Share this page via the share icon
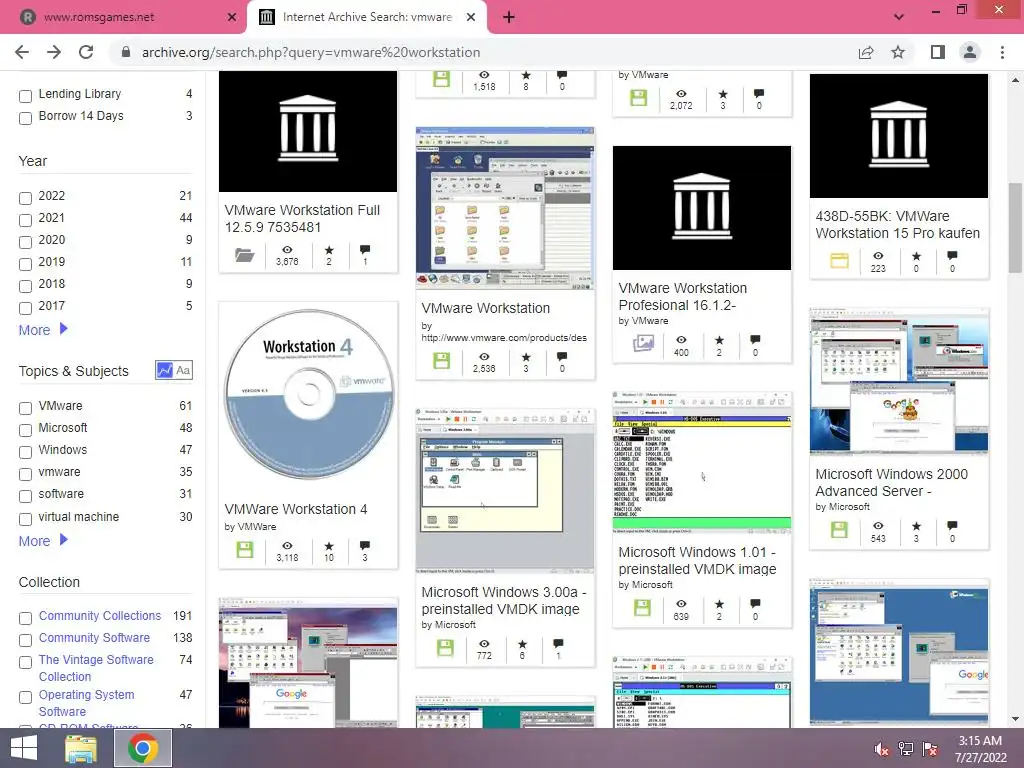The image size is (1024, 768). [866, 52]
